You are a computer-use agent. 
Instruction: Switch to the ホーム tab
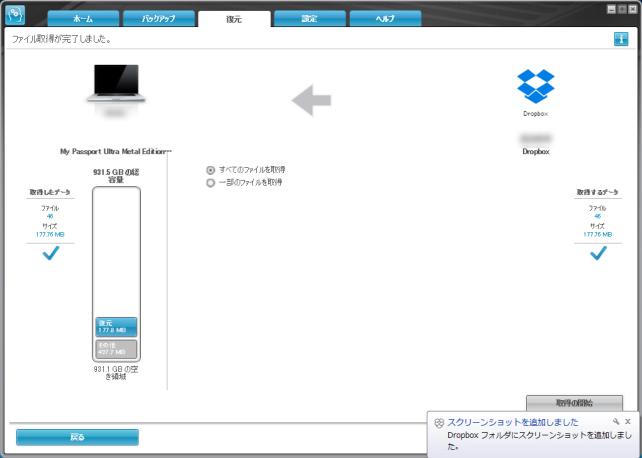pos(83,19)
